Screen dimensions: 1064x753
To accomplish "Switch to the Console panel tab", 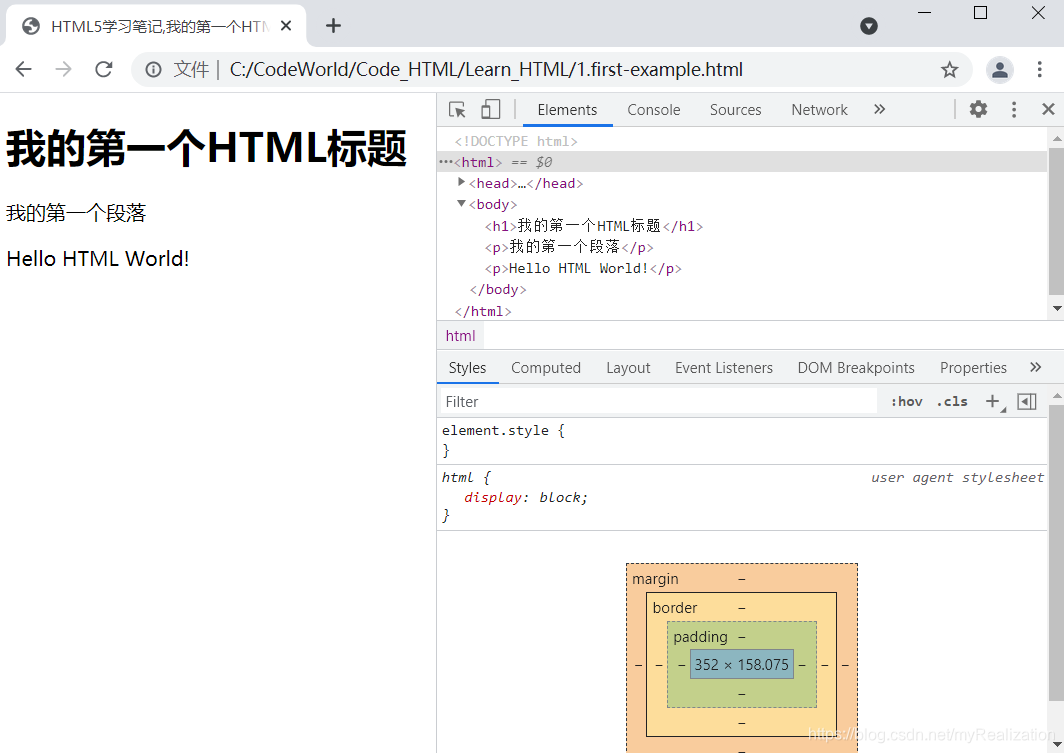I will click(653, 110).
